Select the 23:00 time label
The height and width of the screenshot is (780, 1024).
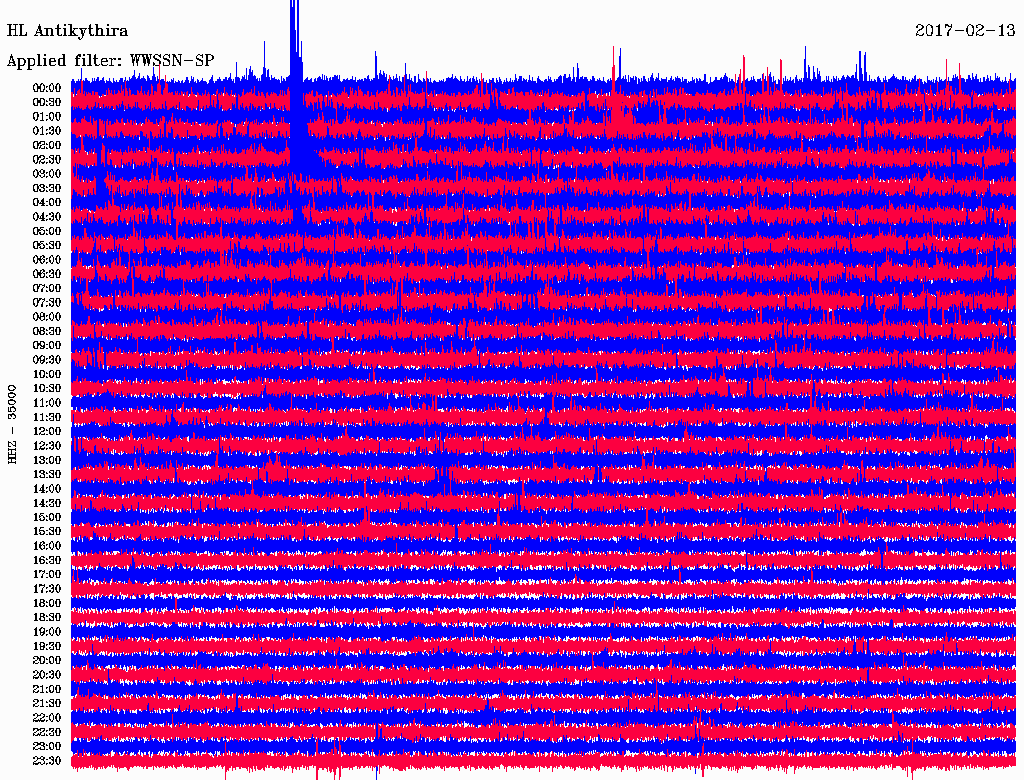pos(47,746)
